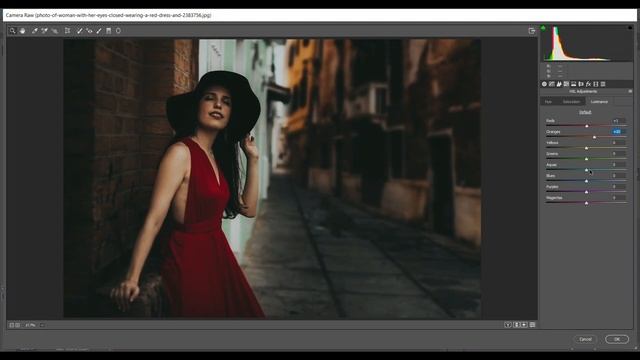Select the Graduated Filter tool
This screenshot has width=640, height=360.
[109, 31]
